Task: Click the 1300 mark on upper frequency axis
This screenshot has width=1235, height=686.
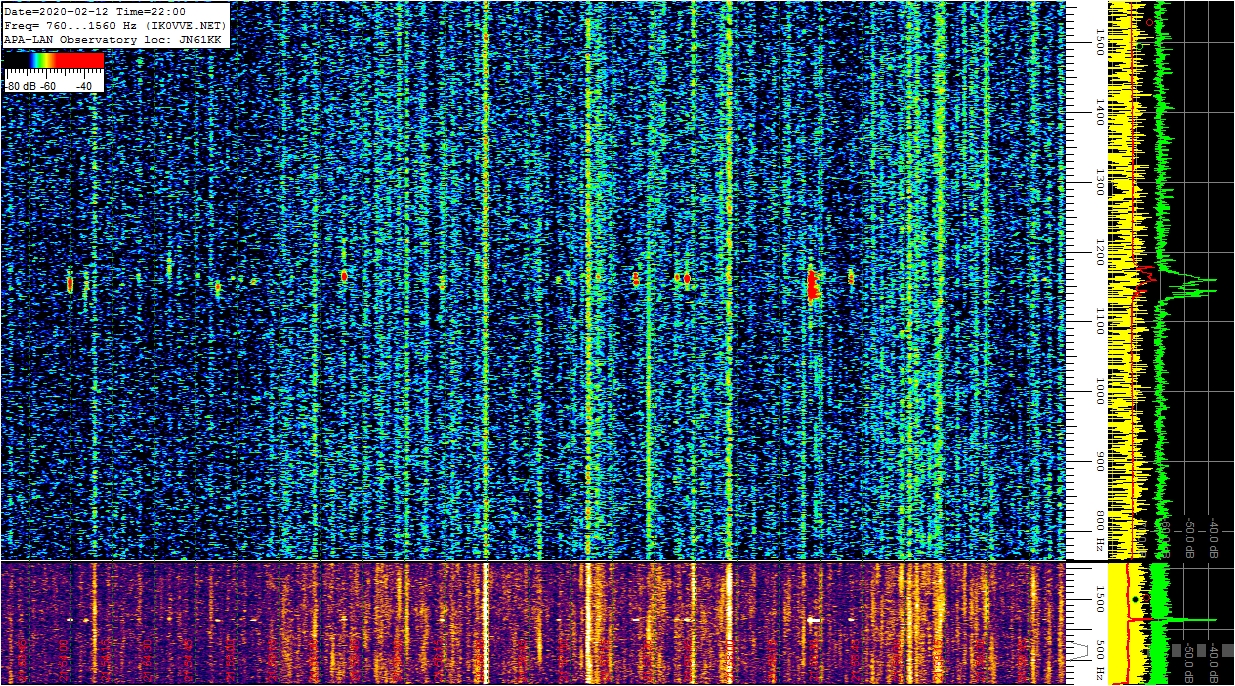Action: (x=1100, y=182)
